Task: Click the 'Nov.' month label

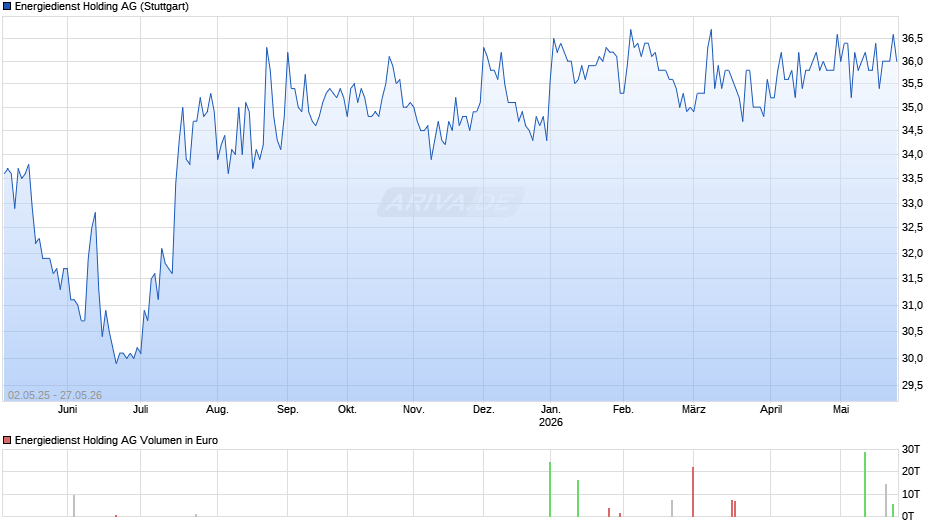Action: [414, 410]
